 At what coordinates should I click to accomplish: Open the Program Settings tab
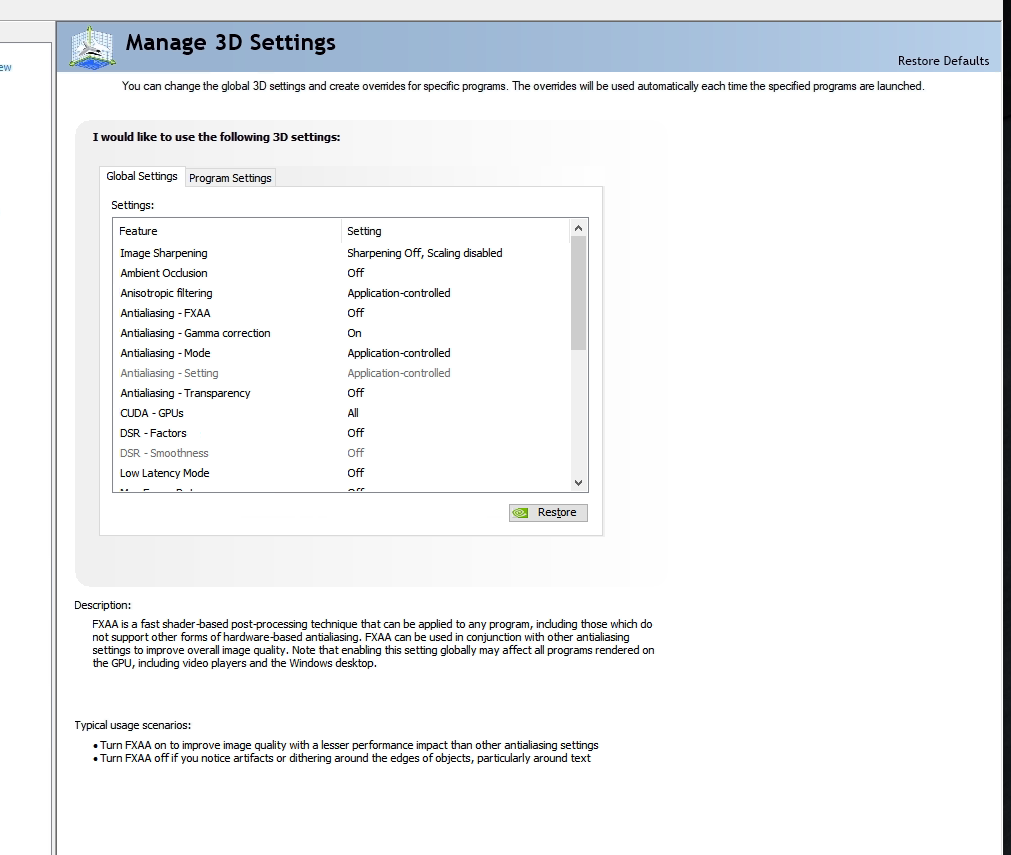tap(230, 178)
